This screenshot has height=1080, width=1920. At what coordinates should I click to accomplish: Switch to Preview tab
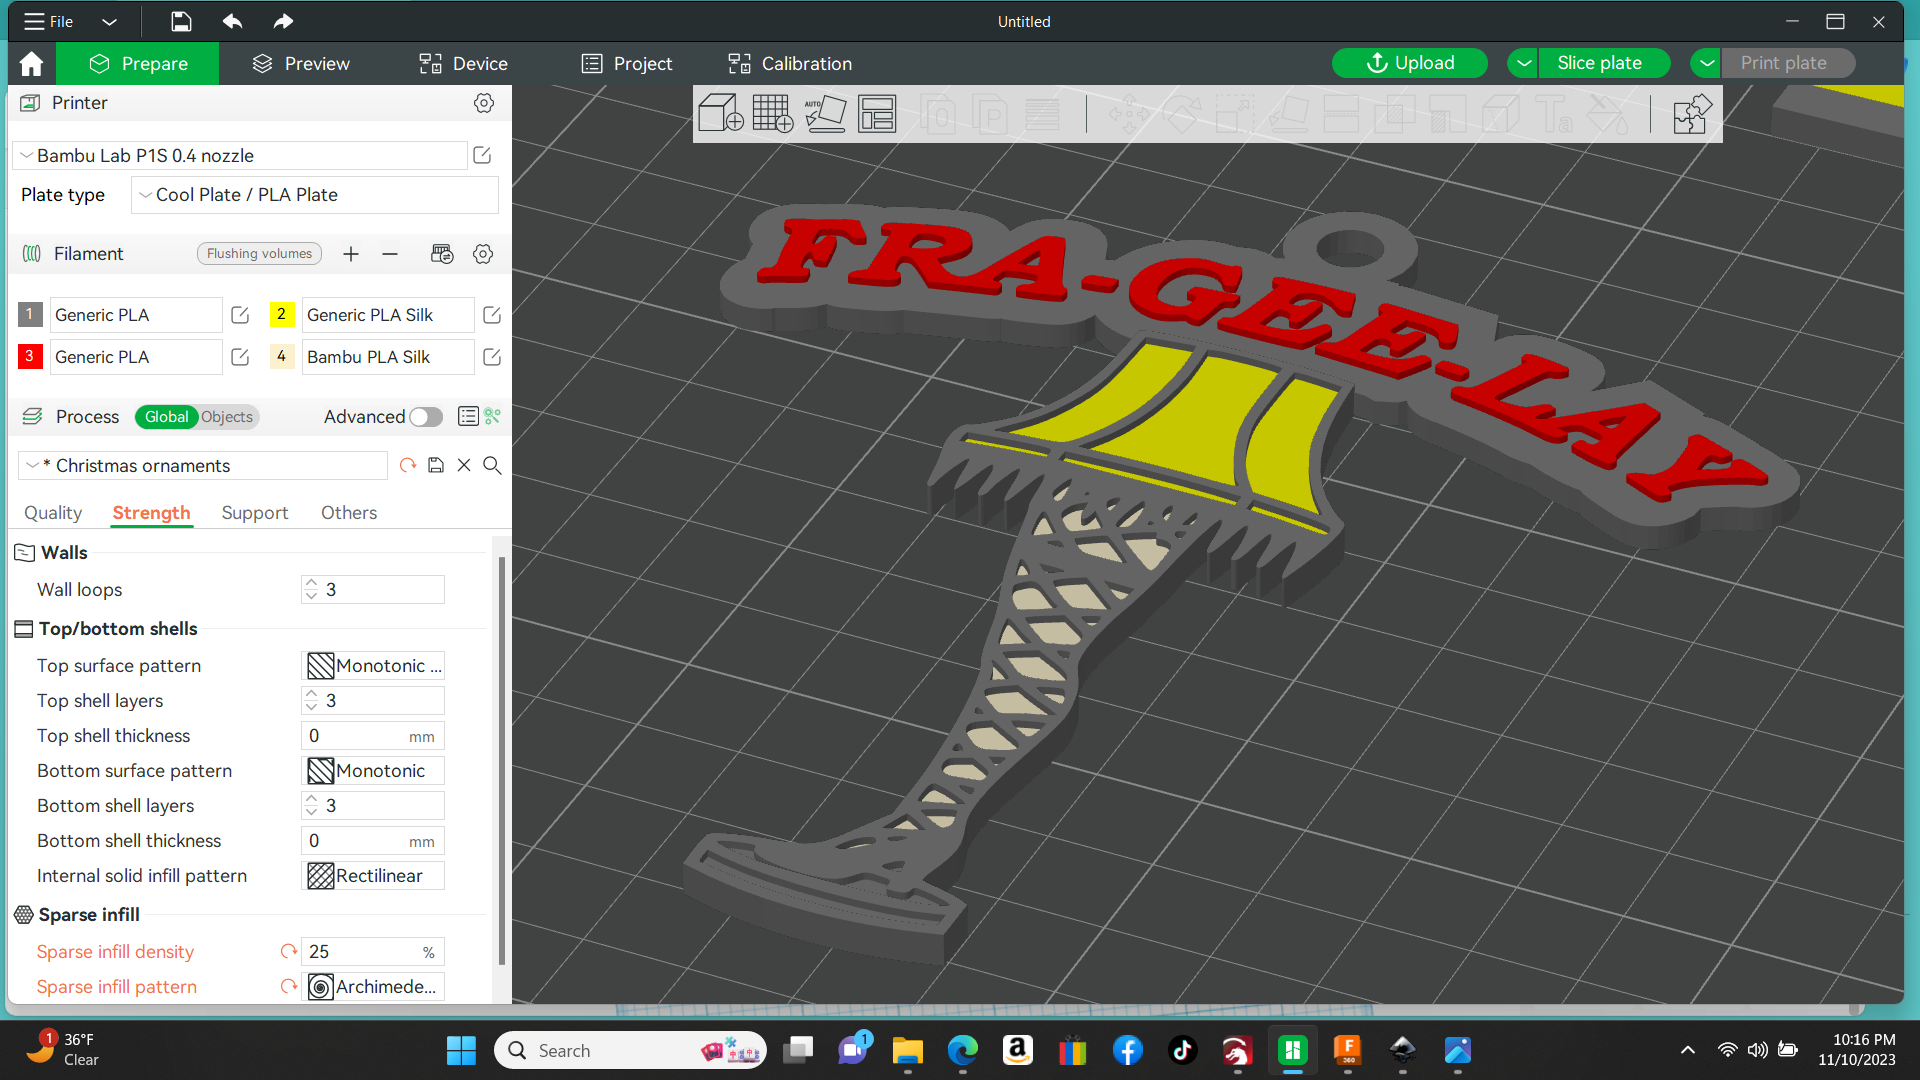pyautogui.click(x=301, y=63)
